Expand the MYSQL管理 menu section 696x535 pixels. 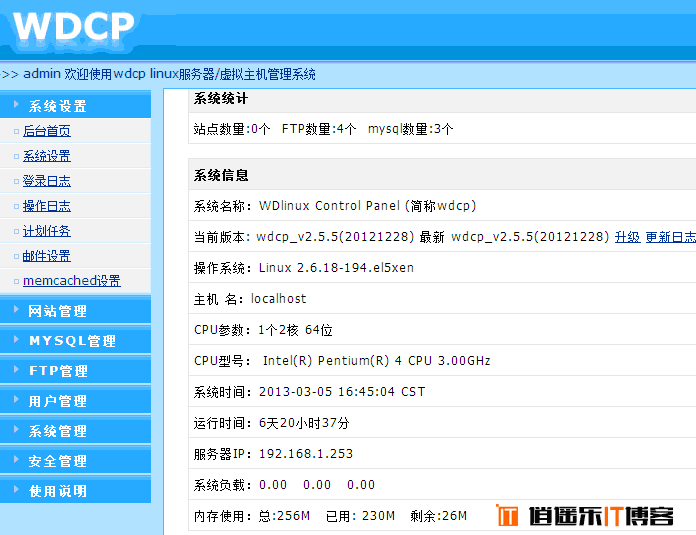click(75, 341)
